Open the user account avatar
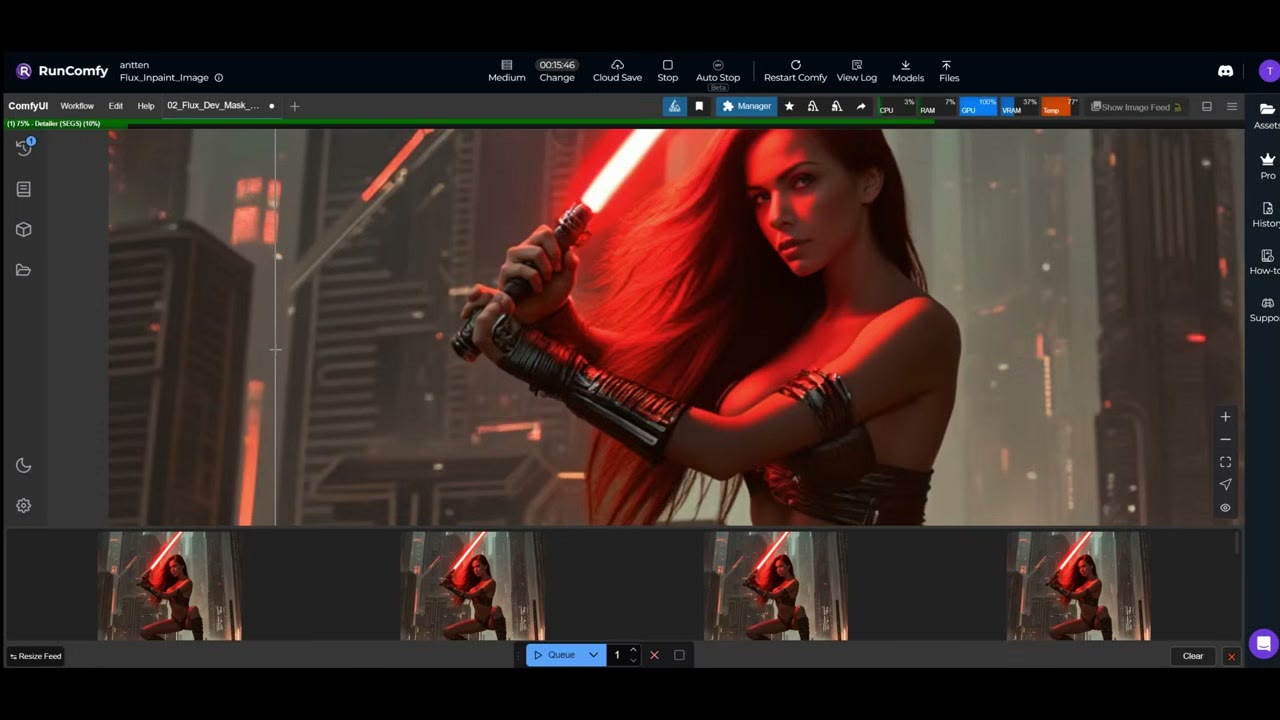Screen dimensions: 1280x720 point(1268,71)
